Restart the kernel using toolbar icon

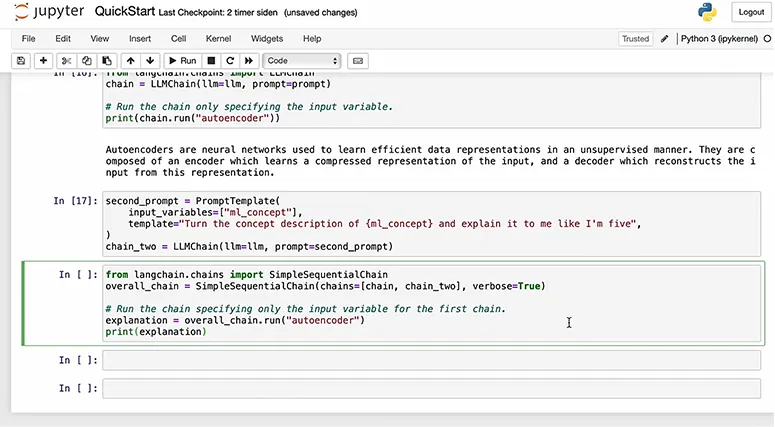coord(229,61)
